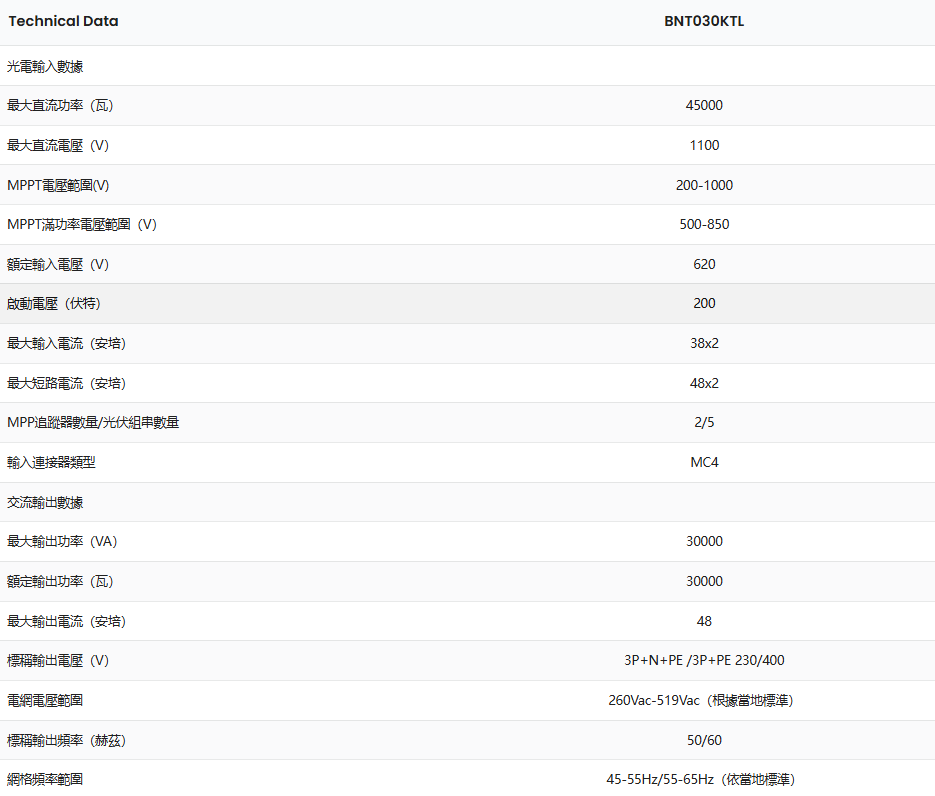This screenshot has height=796, width=935.
Task: Click the 額定輸出功率 (瓦) row label
Action: [x=60, y=581]
